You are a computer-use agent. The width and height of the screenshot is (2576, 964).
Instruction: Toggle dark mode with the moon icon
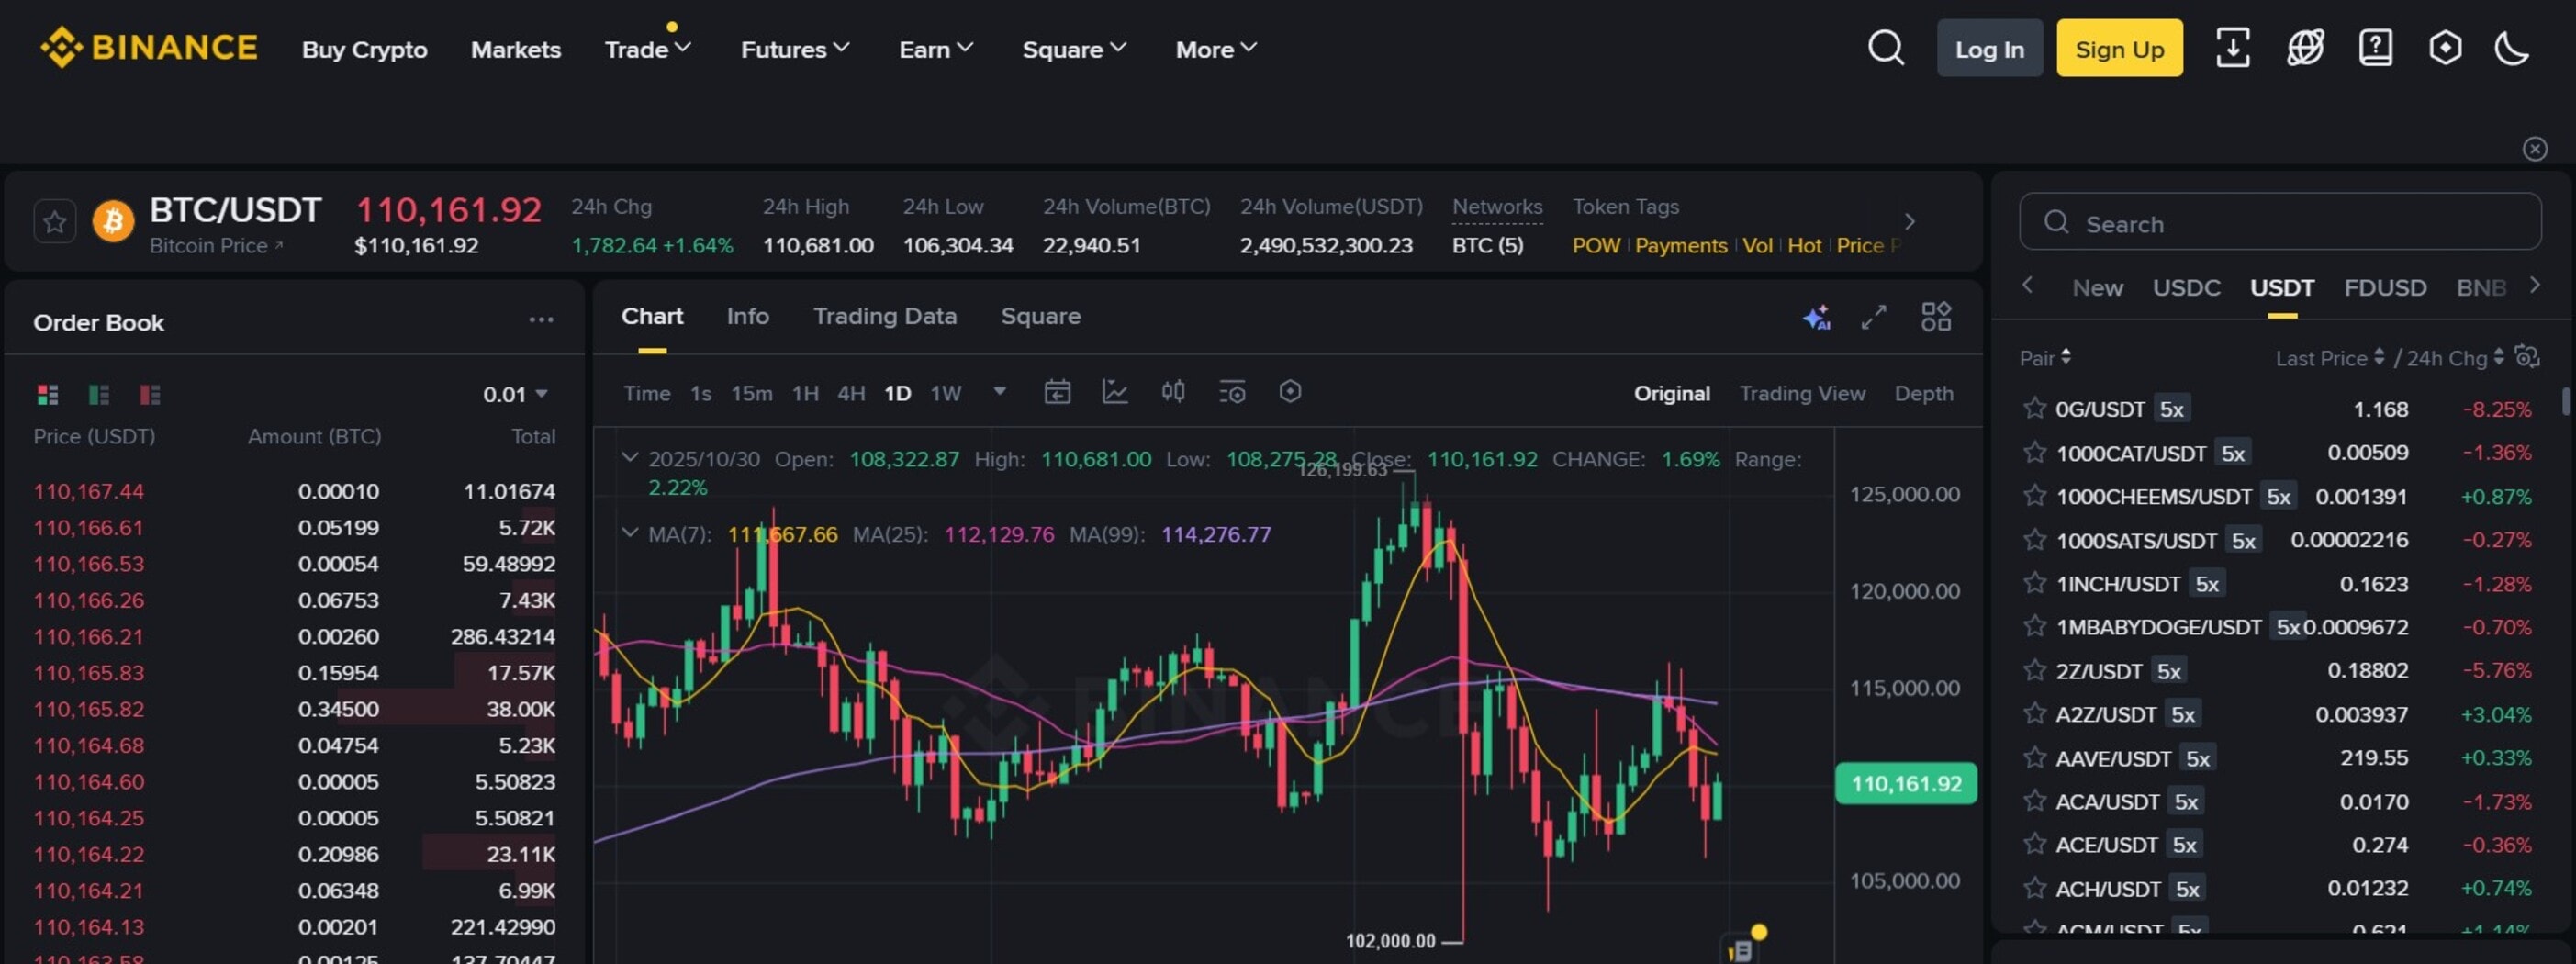[x=2513, y=47]
